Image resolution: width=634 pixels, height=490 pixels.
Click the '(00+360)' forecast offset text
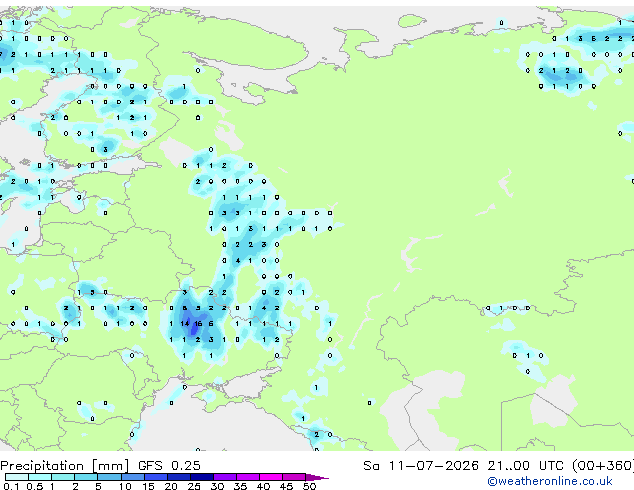[603, 466]
